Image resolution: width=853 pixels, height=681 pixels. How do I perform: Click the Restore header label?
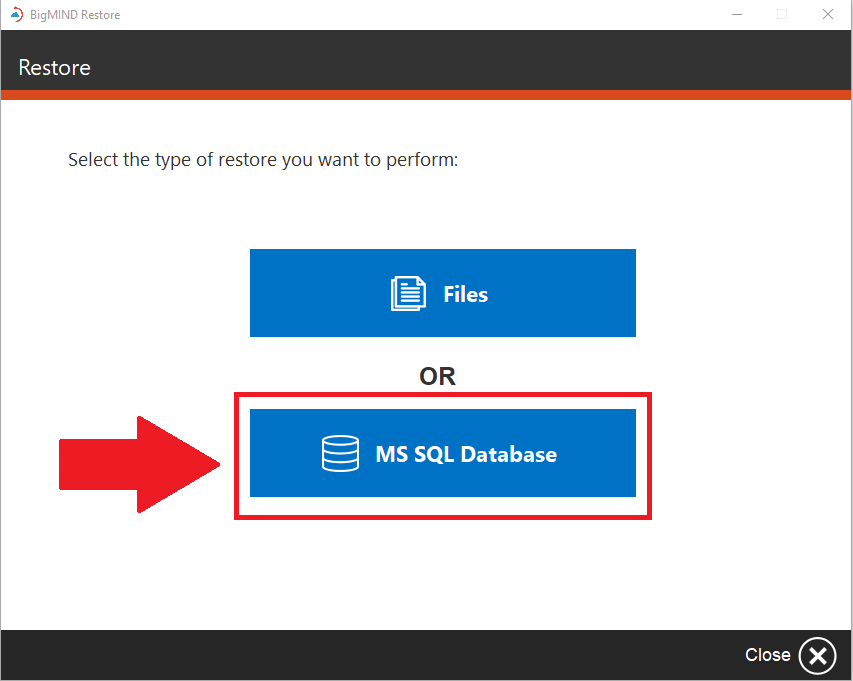tap(54, 67)
